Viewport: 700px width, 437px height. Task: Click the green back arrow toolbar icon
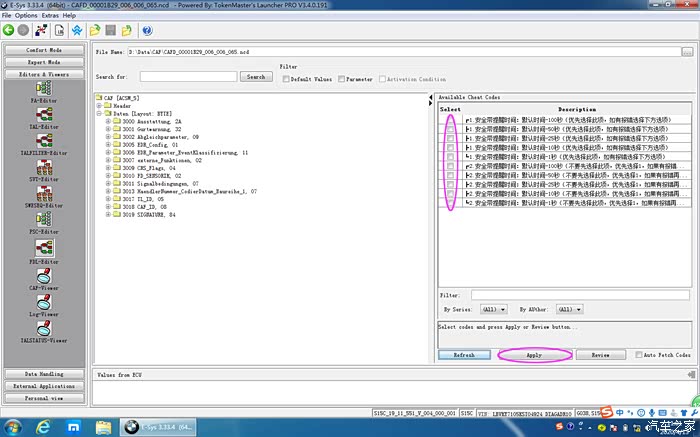tap(8, 30)
